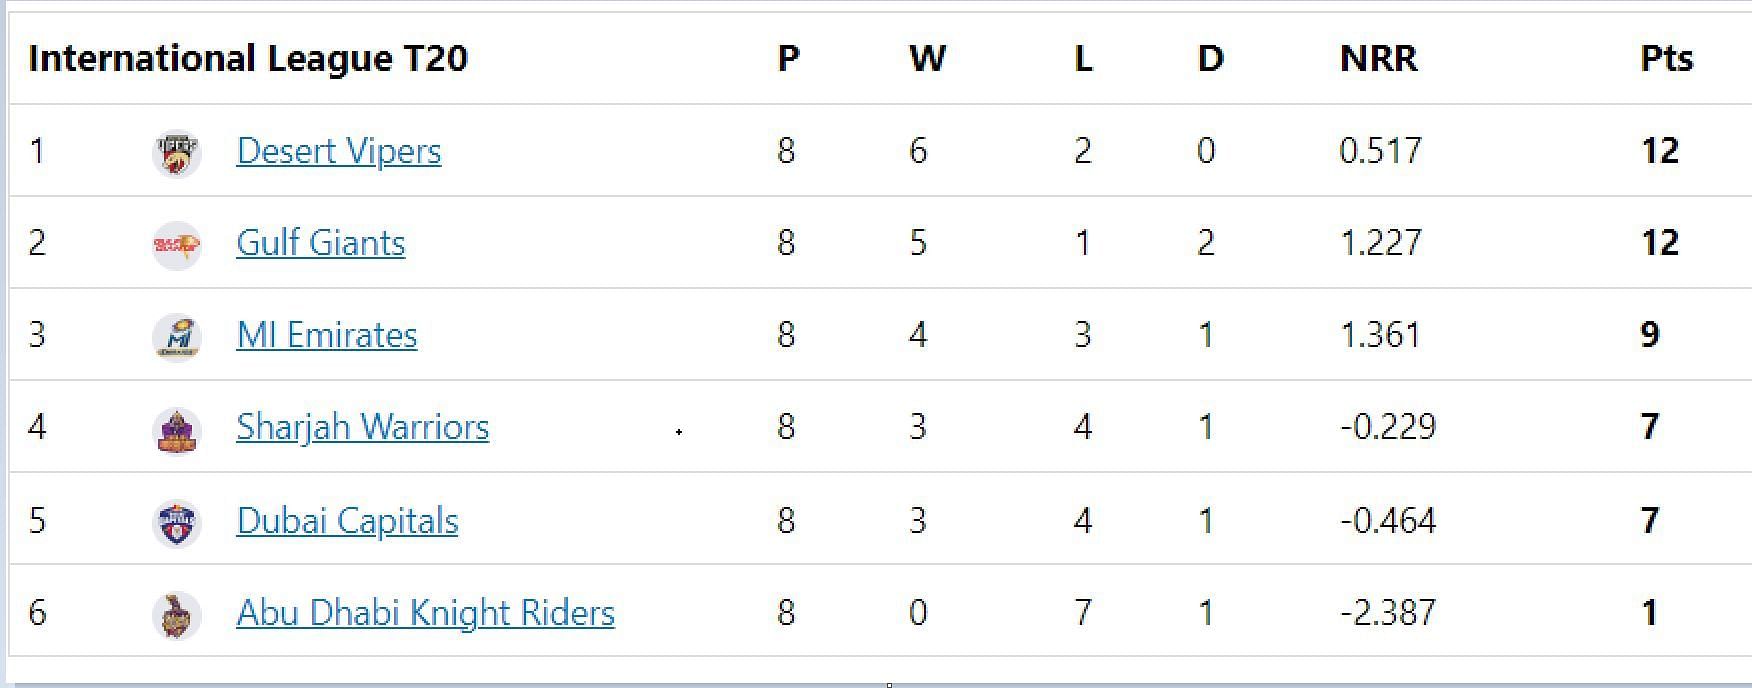
Task: Click the Desert Vipers team logo
Action: point(177,153)
